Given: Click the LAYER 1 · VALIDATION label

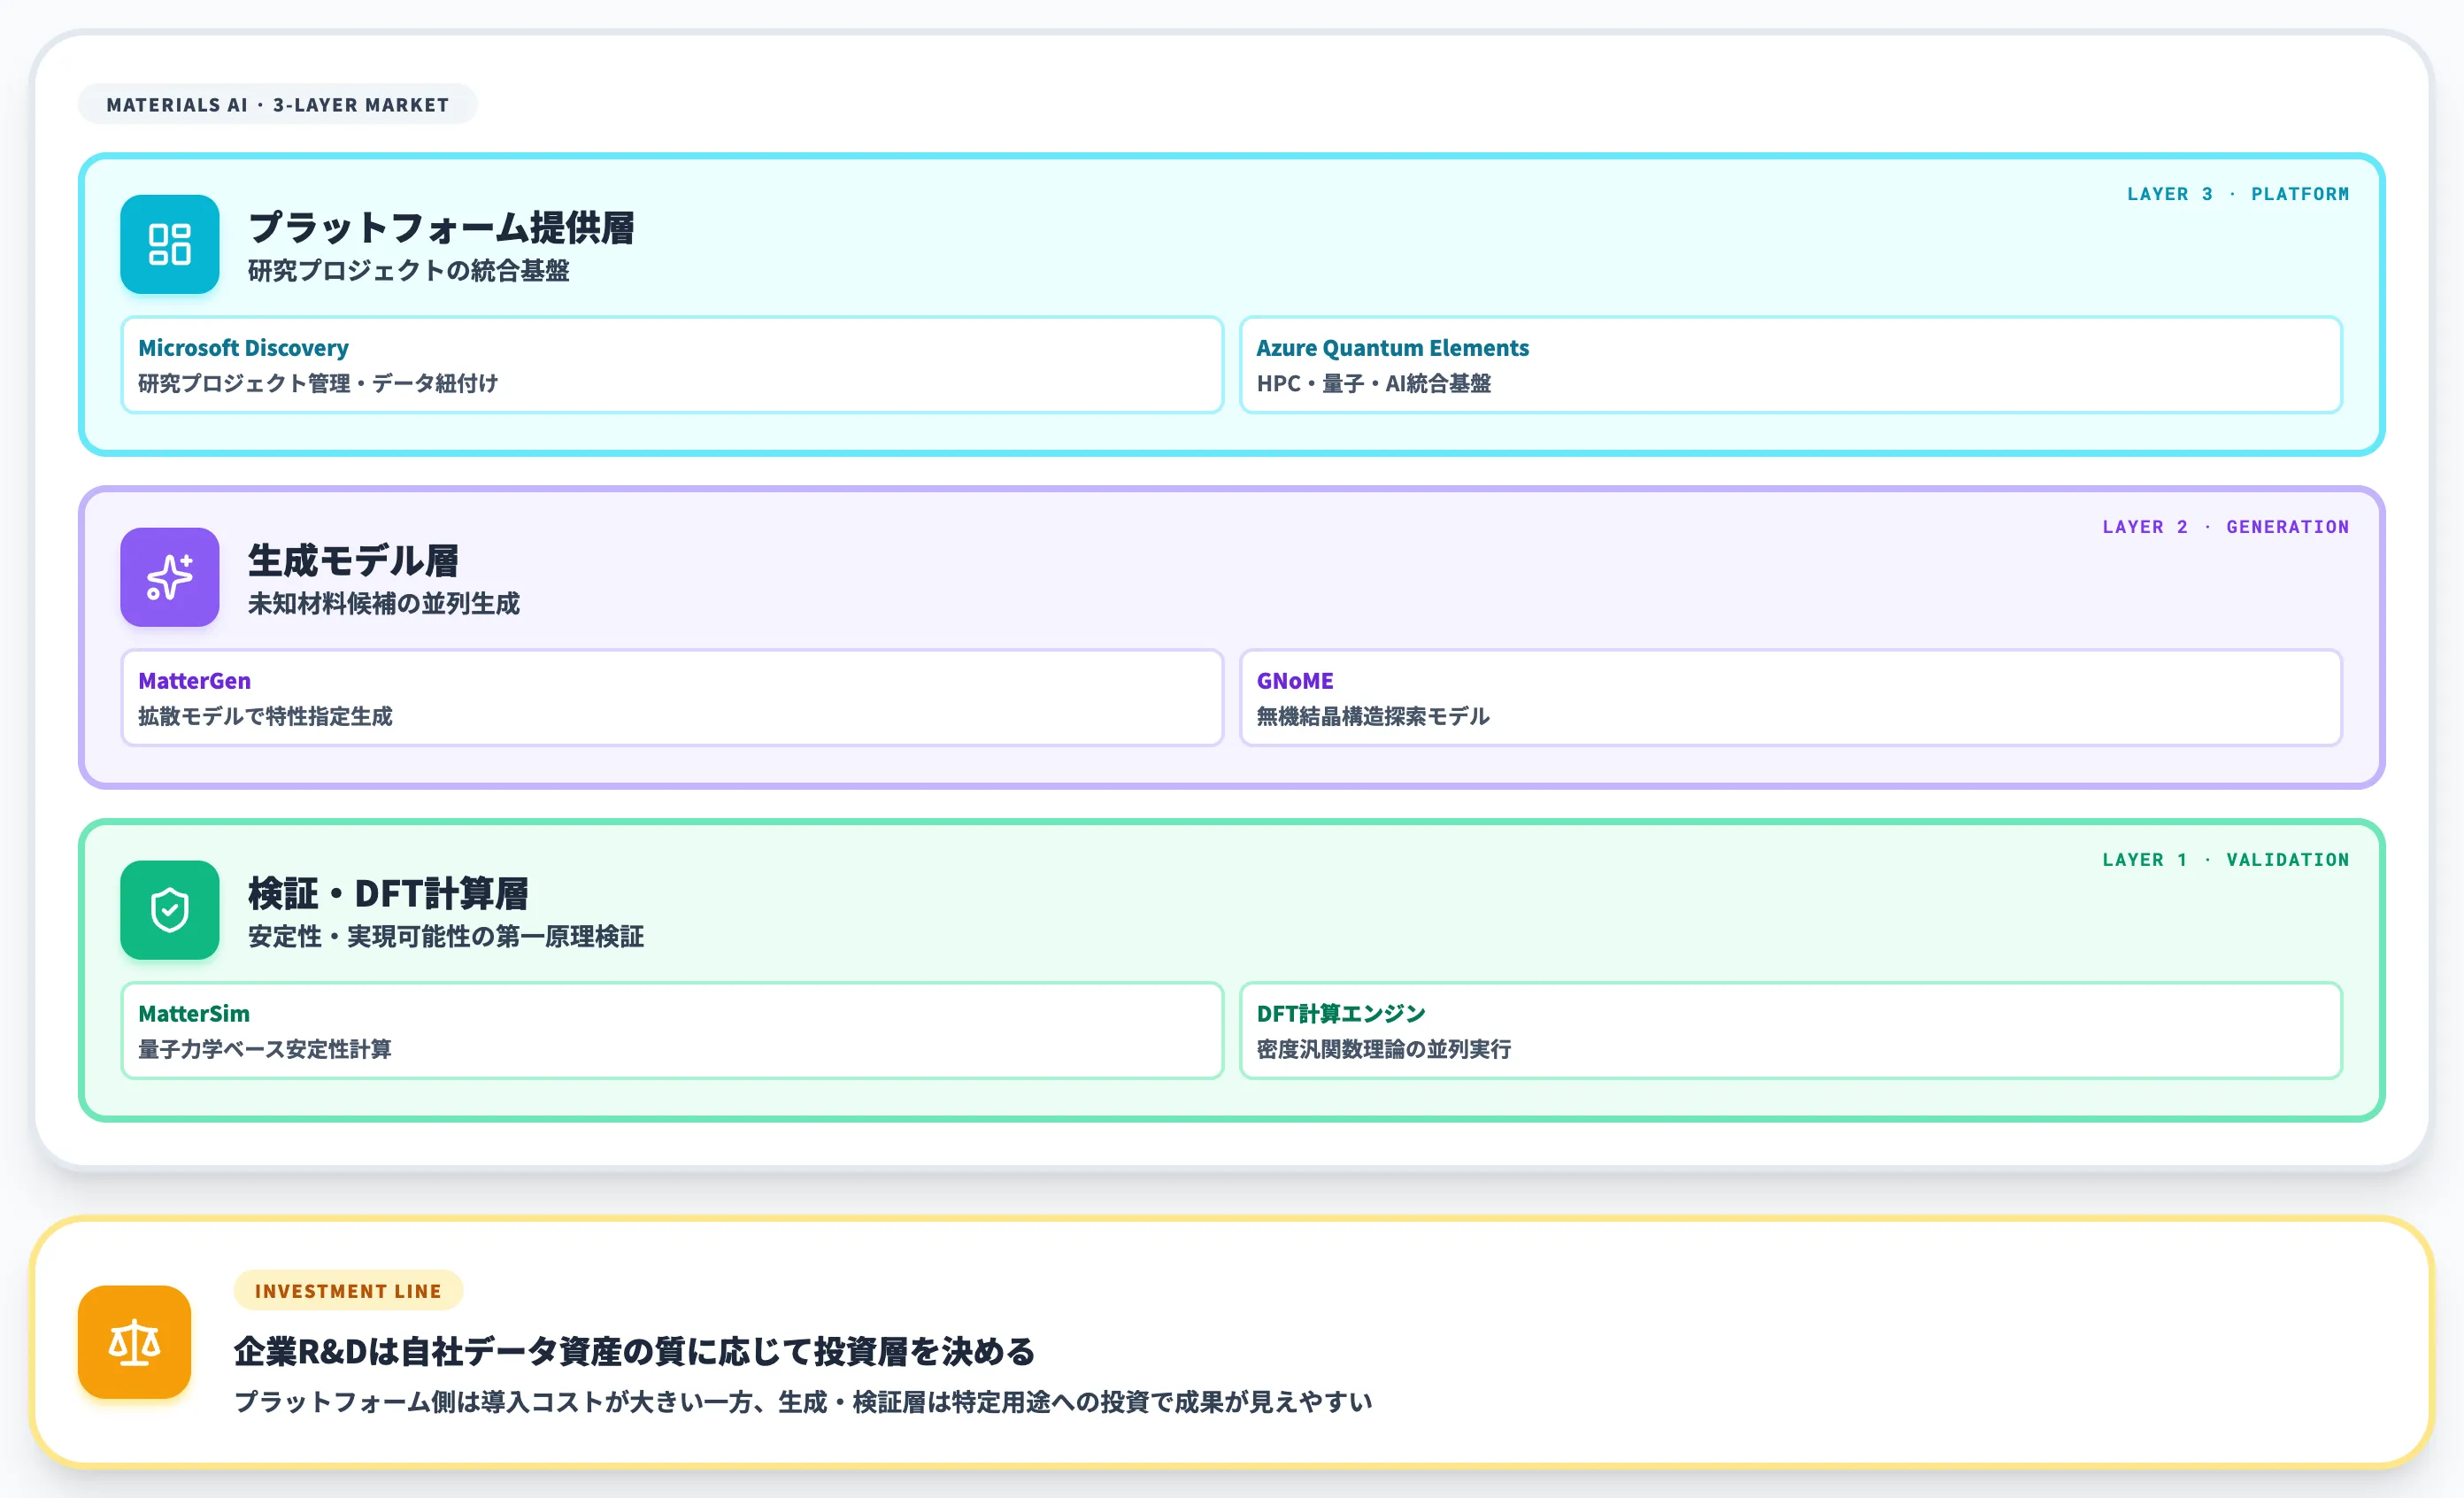Looking at the screenshot, I should 2225,860.
